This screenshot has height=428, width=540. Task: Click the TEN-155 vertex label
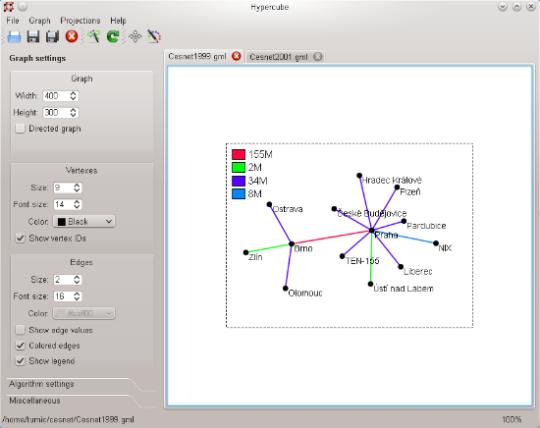click(362, 261)
